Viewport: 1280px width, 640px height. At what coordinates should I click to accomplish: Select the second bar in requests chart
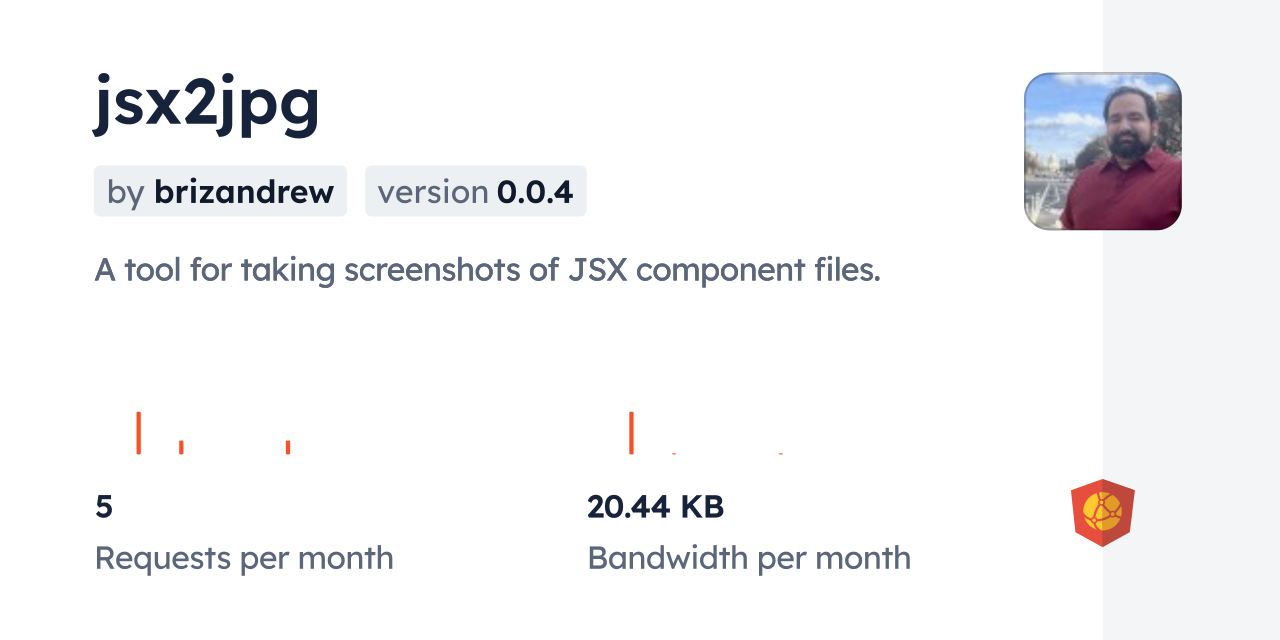181,447
